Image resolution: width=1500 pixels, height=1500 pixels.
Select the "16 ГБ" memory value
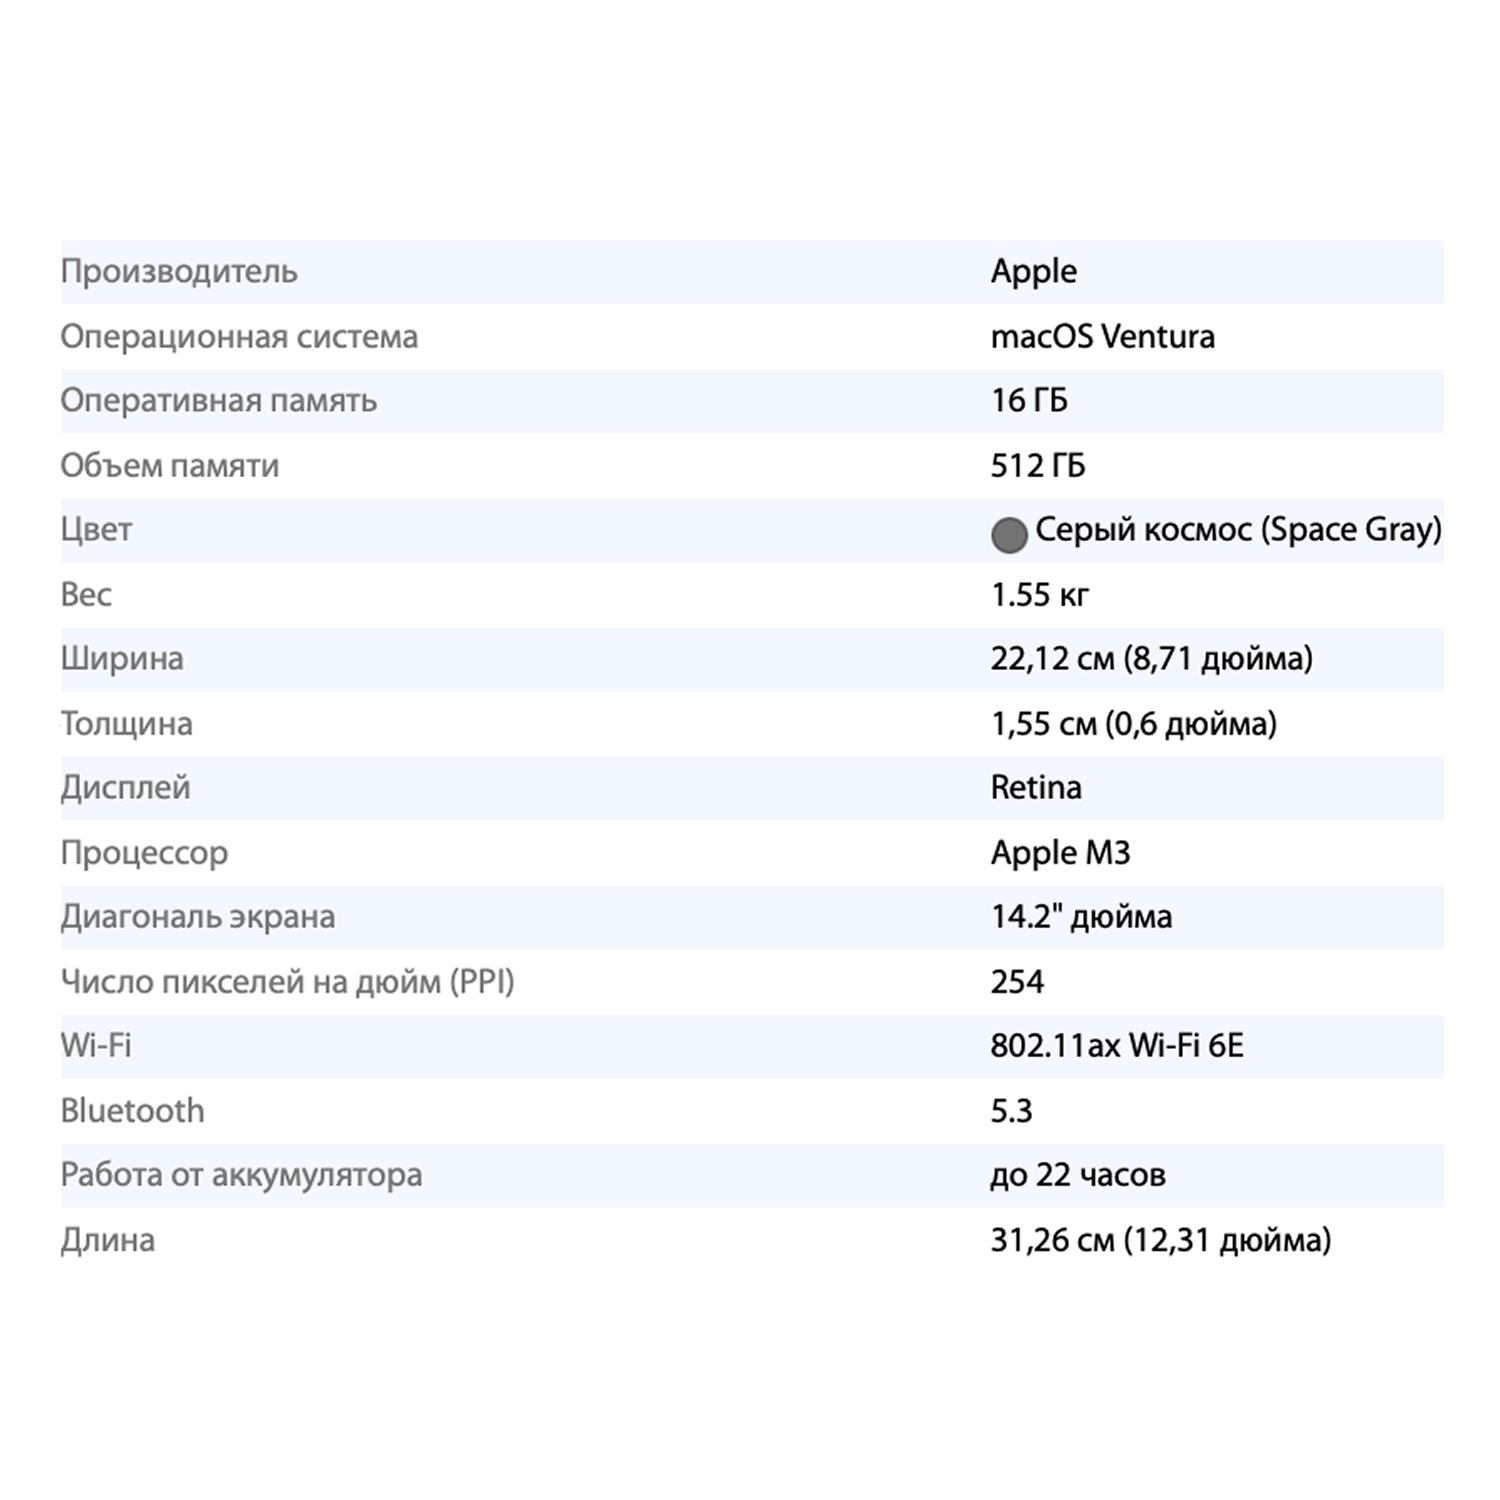[1029, 401]
